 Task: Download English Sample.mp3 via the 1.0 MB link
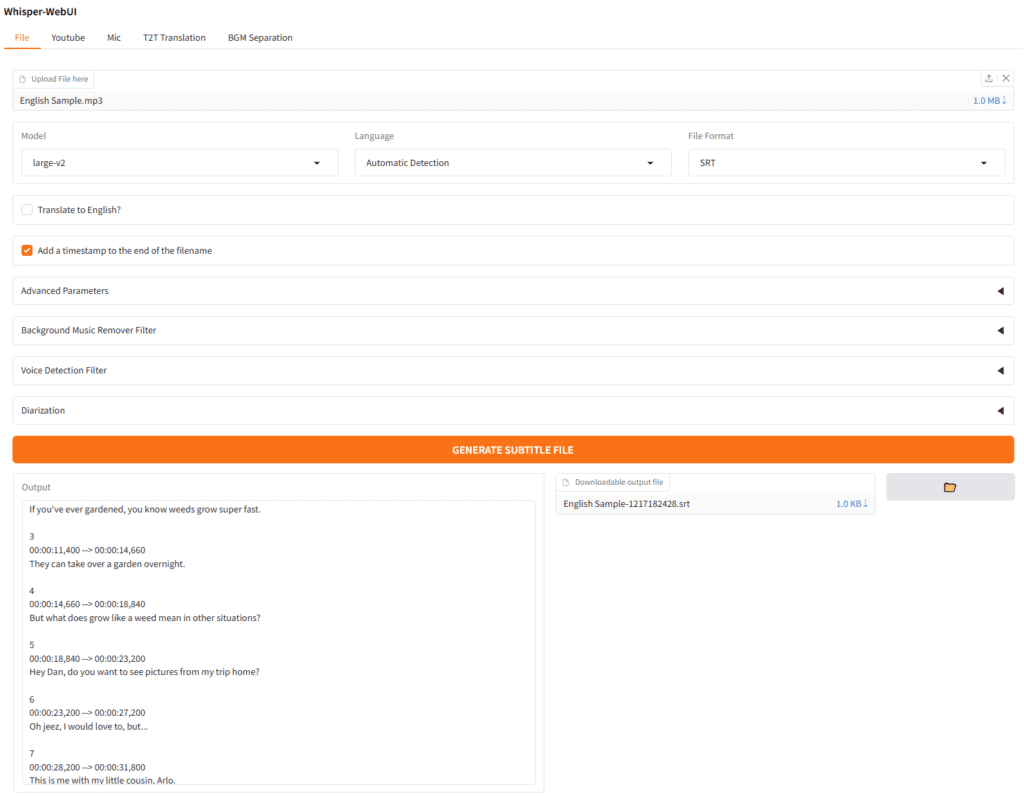pyautogui.click(x=989, y=101)
